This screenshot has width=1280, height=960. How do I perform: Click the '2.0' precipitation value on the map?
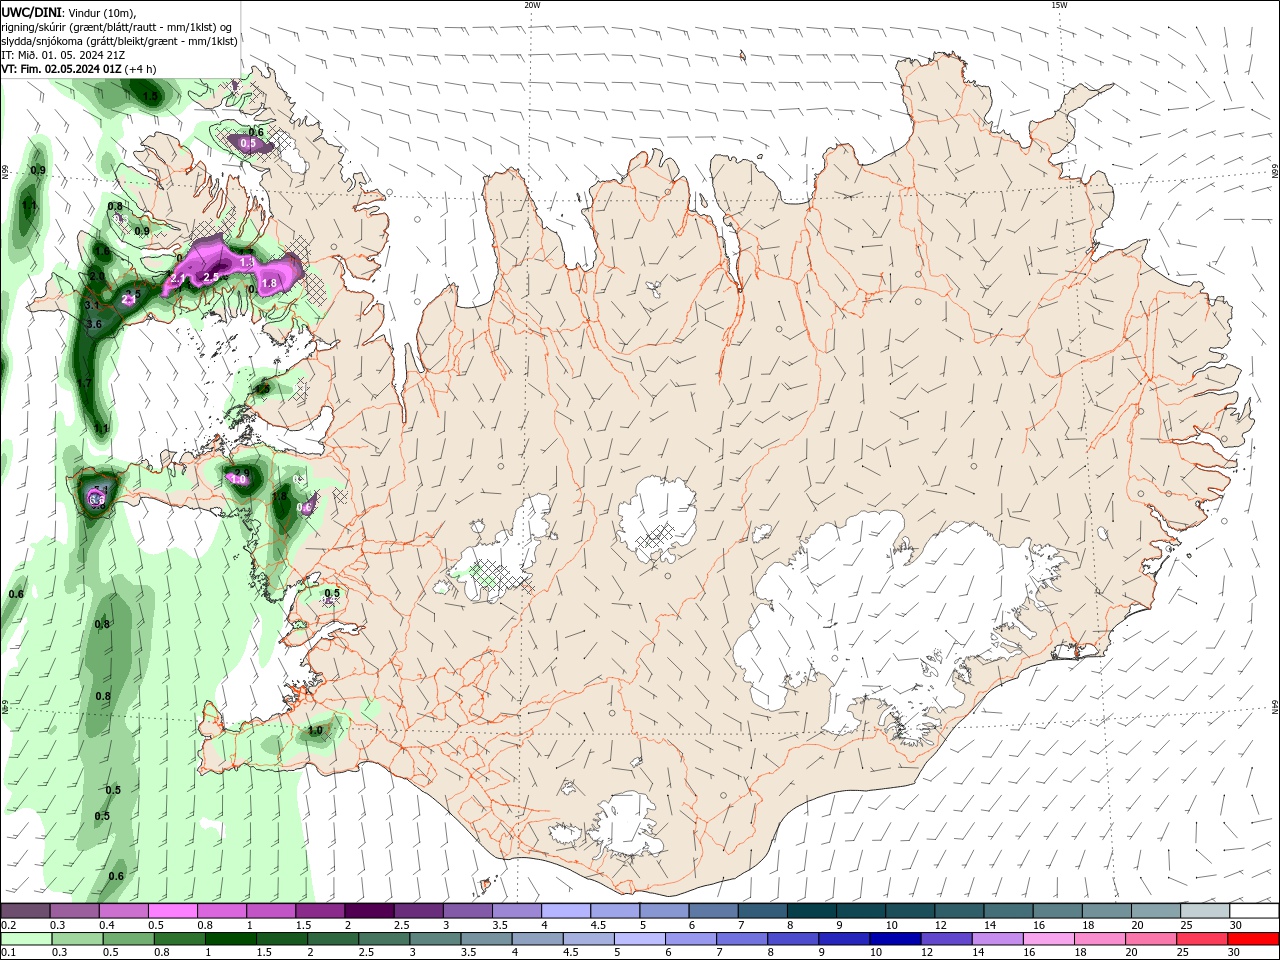click(97, 277)
